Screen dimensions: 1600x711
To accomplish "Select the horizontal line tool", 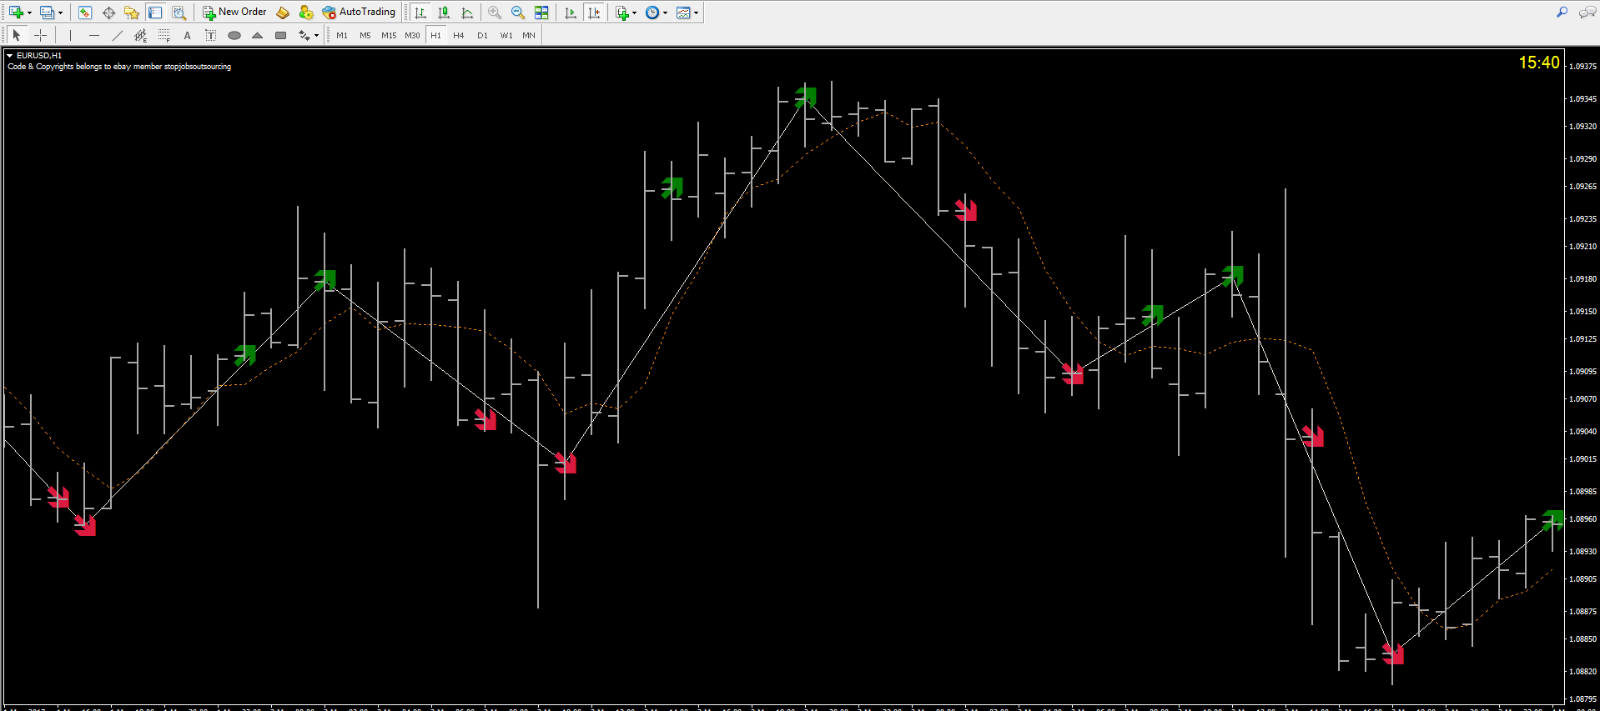I will click(94, 35).
